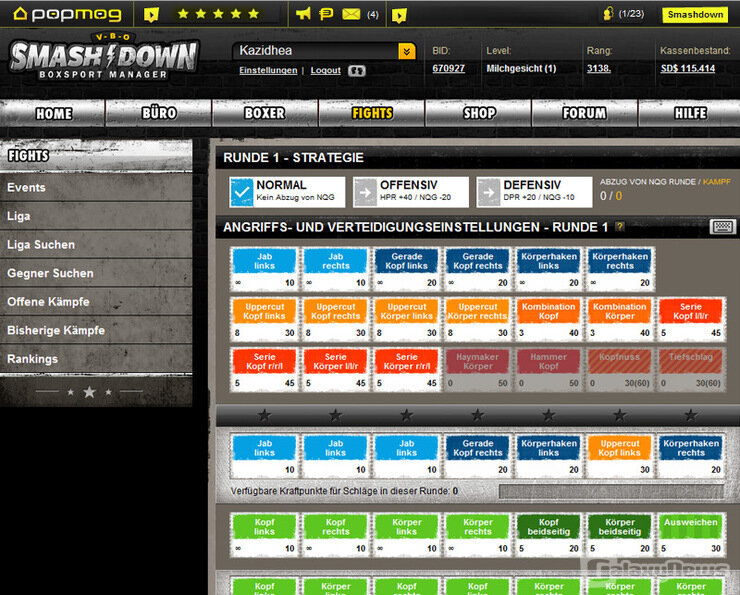740x595 pixels.
Task: Click the popmog home logo
Action: point(67,14)
